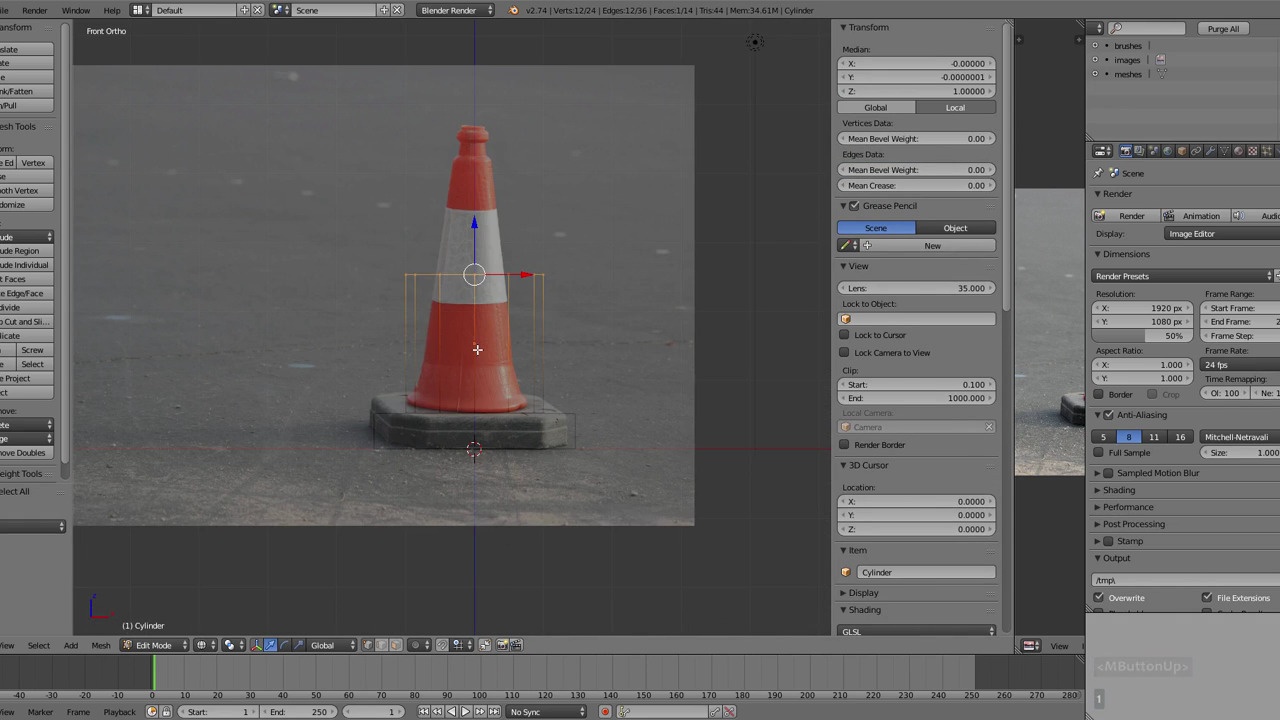Select the translate manipulator arrow icon
The image size is (1280, 720).
(x=270, y=645)
